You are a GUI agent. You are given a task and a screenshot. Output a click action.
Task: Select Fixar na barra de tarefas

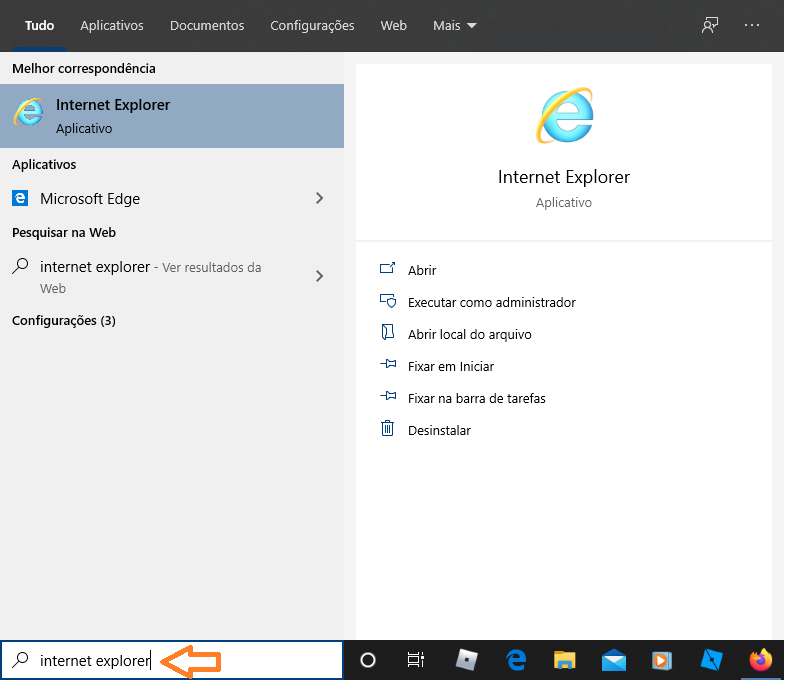point(476,398)
